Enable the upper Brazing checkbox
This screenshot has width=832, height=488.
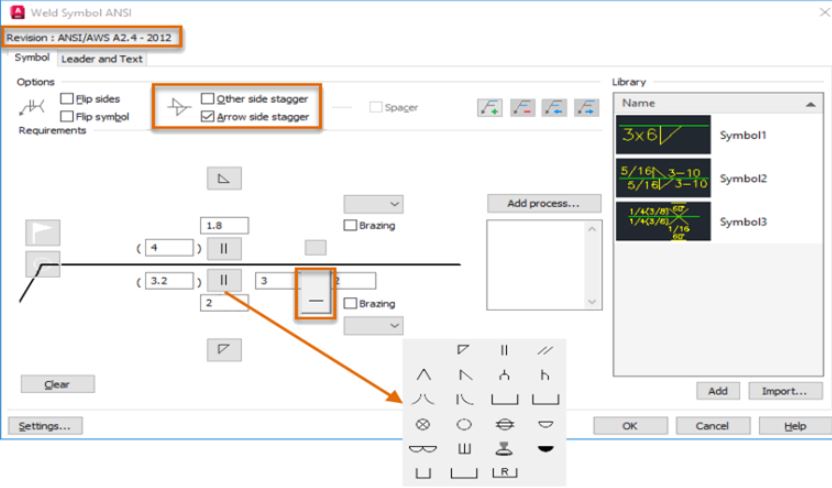[x=350, y=225]
